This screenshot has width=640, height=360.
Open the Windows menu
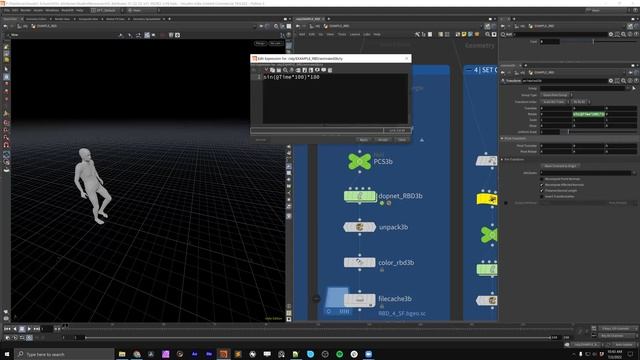click(x=52, y=10)
